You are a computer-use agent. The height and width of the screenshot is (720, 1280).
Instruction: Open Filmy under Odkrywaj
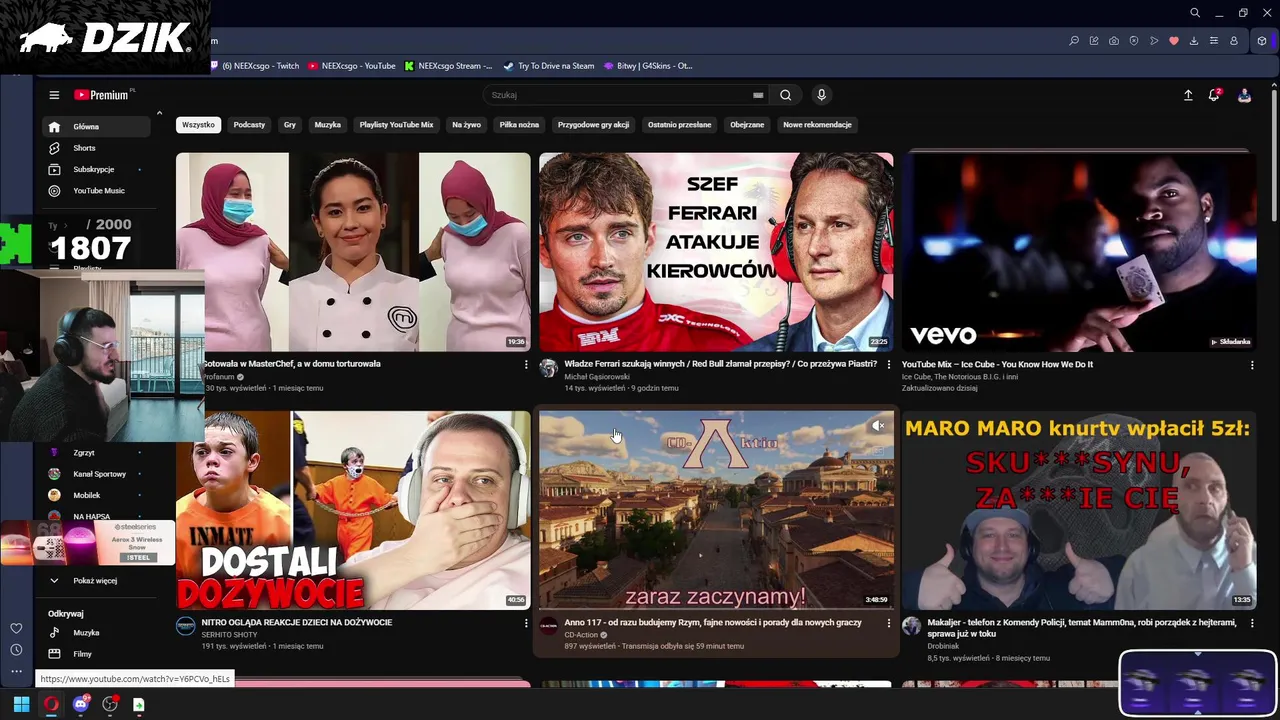tap(97, 654)
